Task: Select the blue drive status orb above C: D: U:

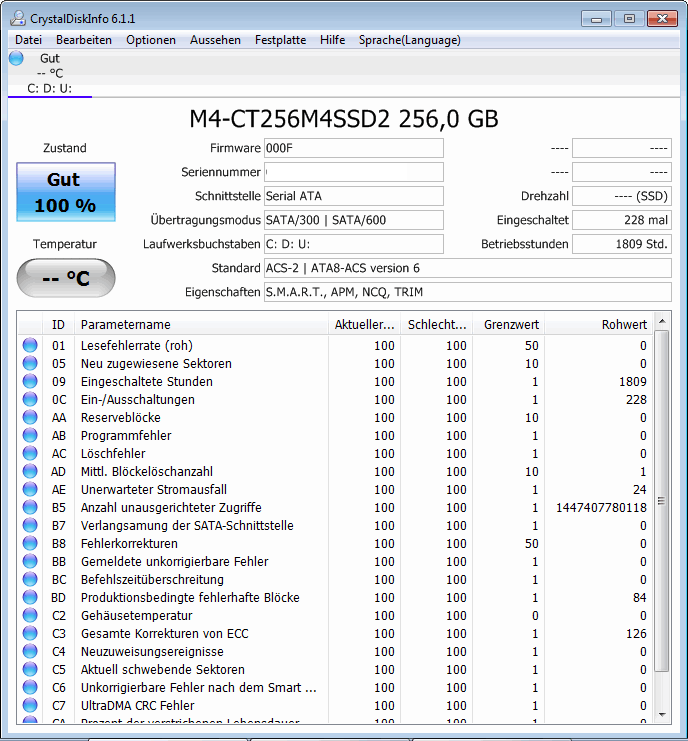Action: [x=17, y=58]
